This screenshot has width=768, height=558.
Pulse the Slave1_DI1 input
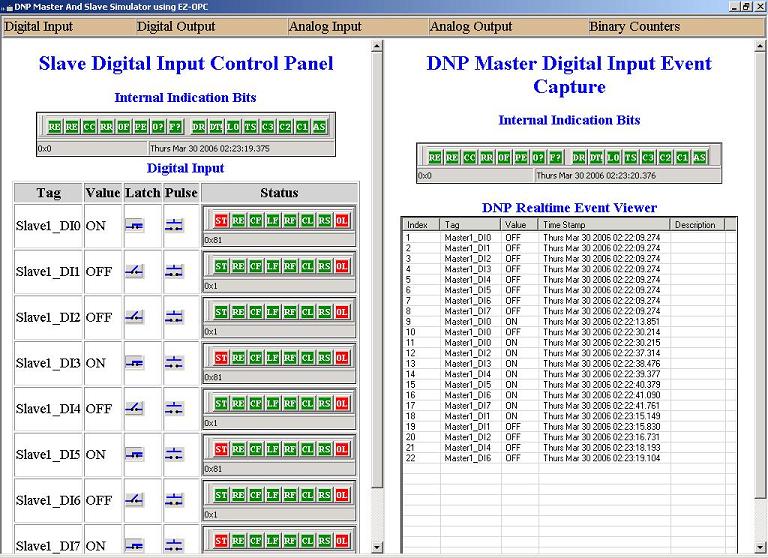pos(174,271)
